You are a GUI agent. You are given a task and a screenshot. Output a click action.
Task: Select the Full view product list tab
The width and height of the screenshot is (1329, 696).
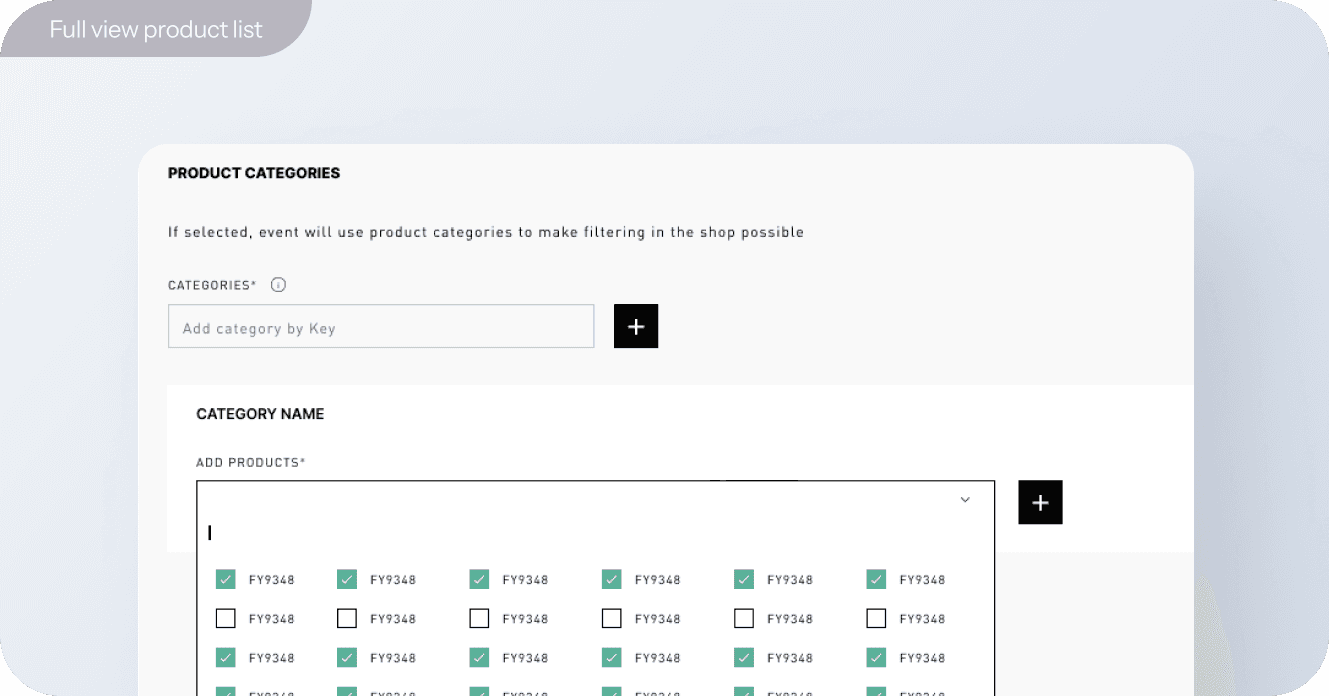coord(156,29)
